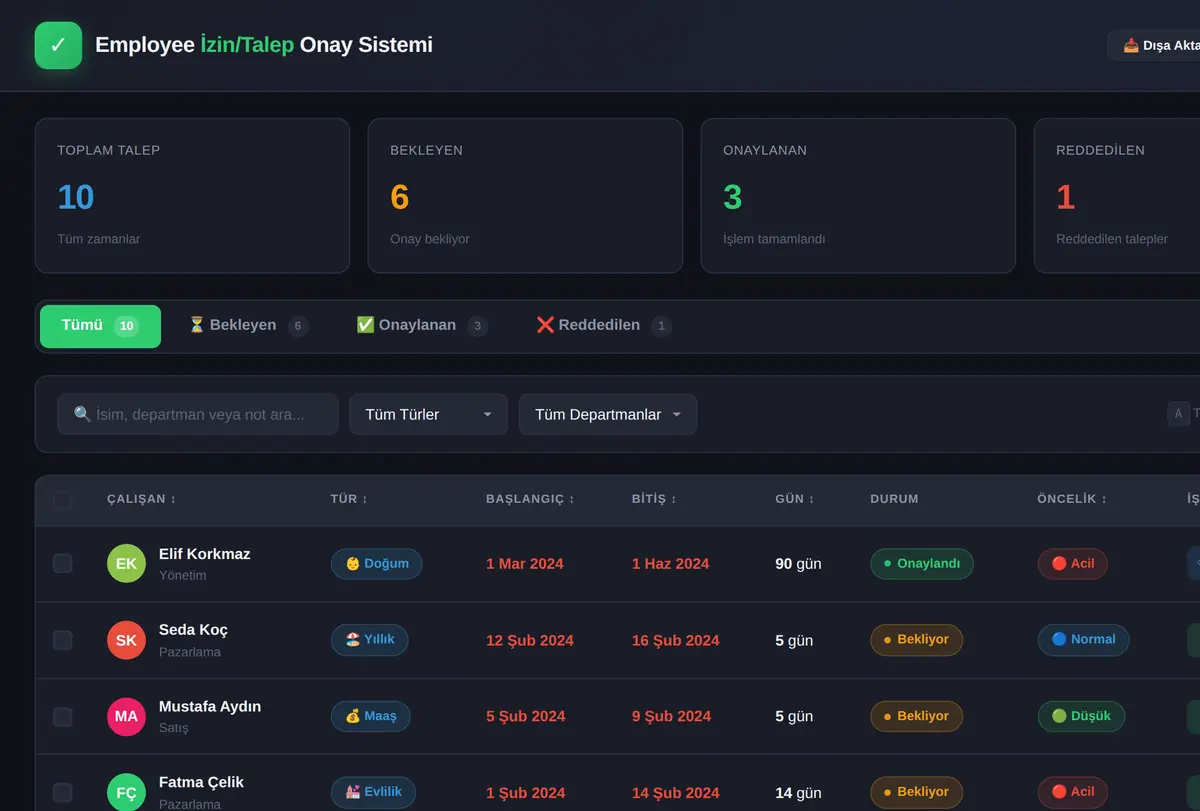Image resolution: width=1200 pixels, height=811 pixels.
Task: Click the Toplam Talep summary card
Action: click(x=192, y=196)
